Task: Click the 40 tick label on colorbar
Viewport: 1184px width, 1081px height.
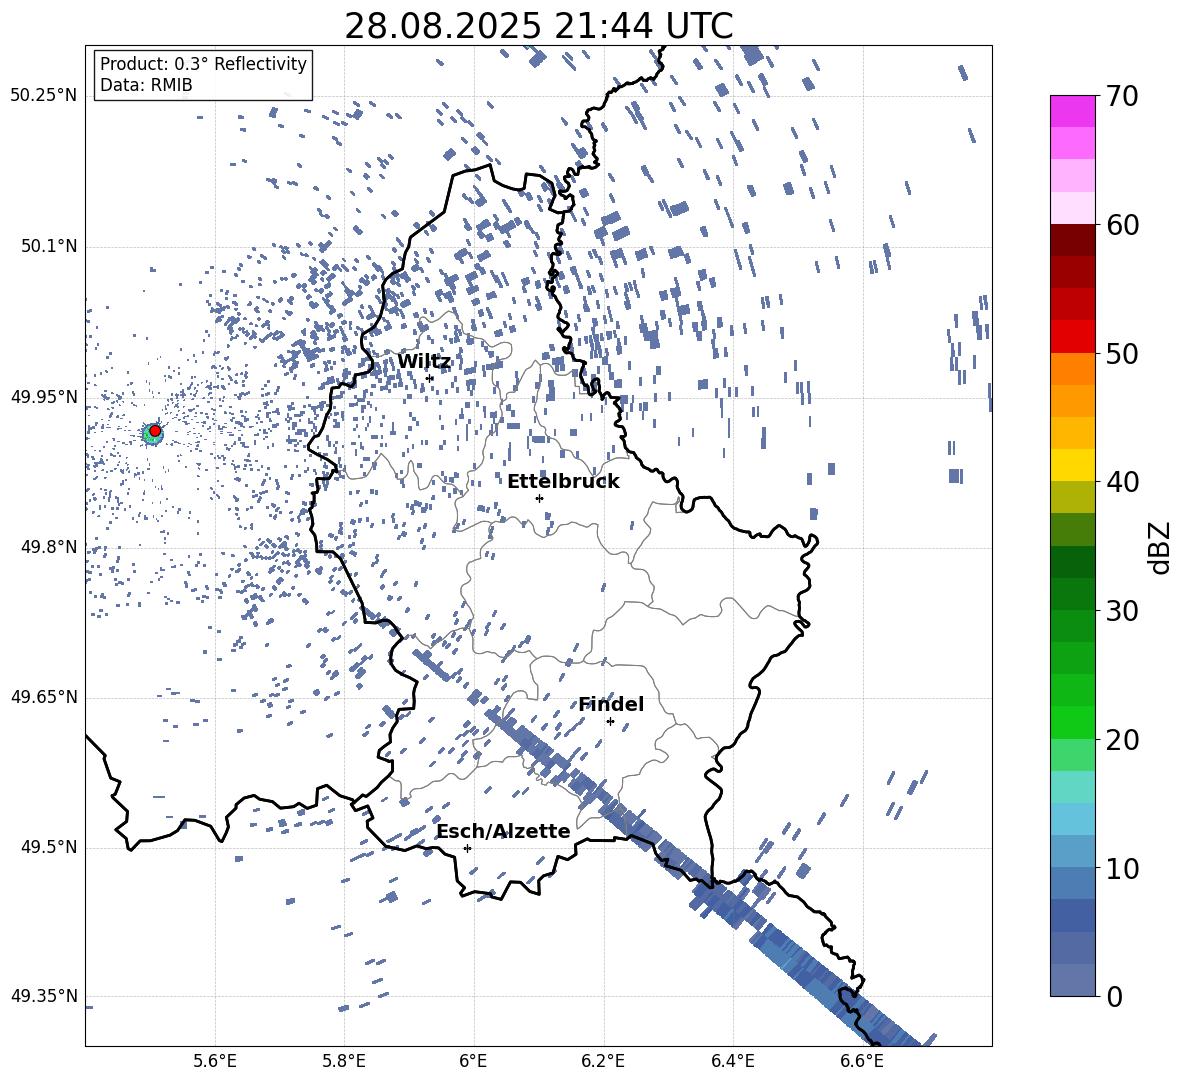Action: [x=1122, y=482]
